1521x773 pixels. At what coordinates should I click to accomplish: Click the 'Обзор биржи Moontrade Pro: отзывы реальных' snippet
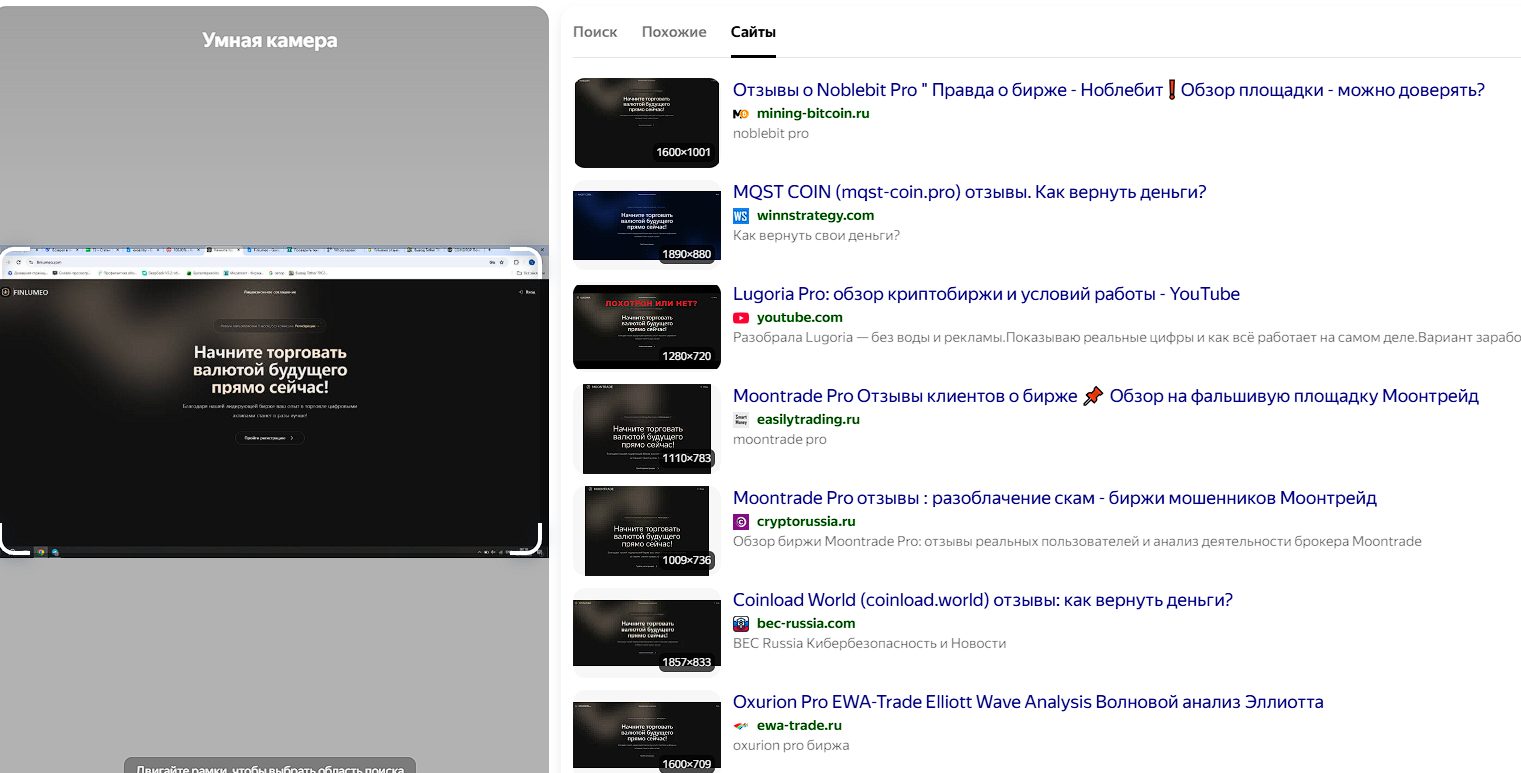[x=1077, y=542]
